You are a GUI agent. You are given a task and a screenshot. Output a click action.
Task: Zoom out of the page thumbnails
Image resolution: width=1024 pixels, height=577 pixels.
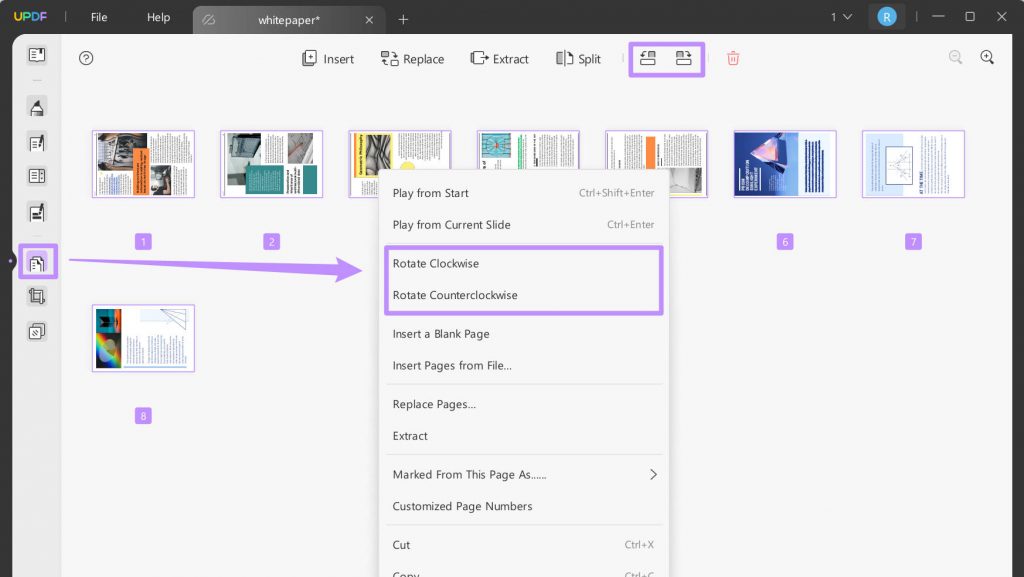tap(955, 57)
